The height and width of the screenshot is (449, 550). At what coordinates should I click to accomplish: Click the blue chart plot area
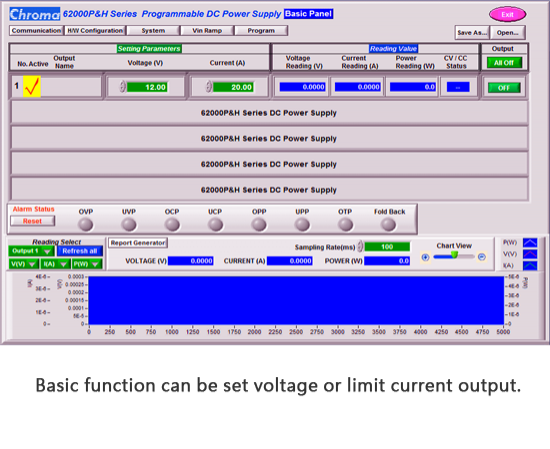[x=296, y=300]
